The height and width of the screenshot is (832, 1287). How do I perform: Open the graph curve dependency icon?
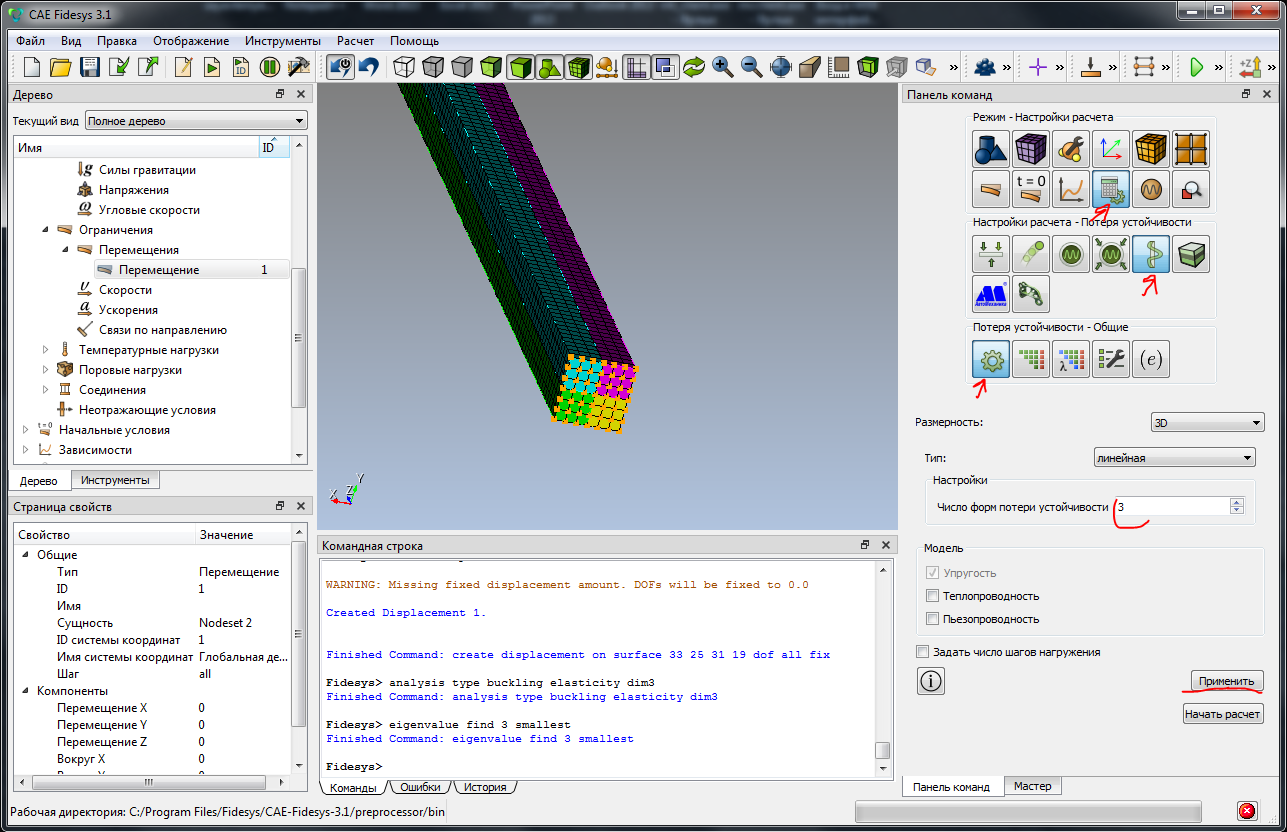coord(1070,188)
